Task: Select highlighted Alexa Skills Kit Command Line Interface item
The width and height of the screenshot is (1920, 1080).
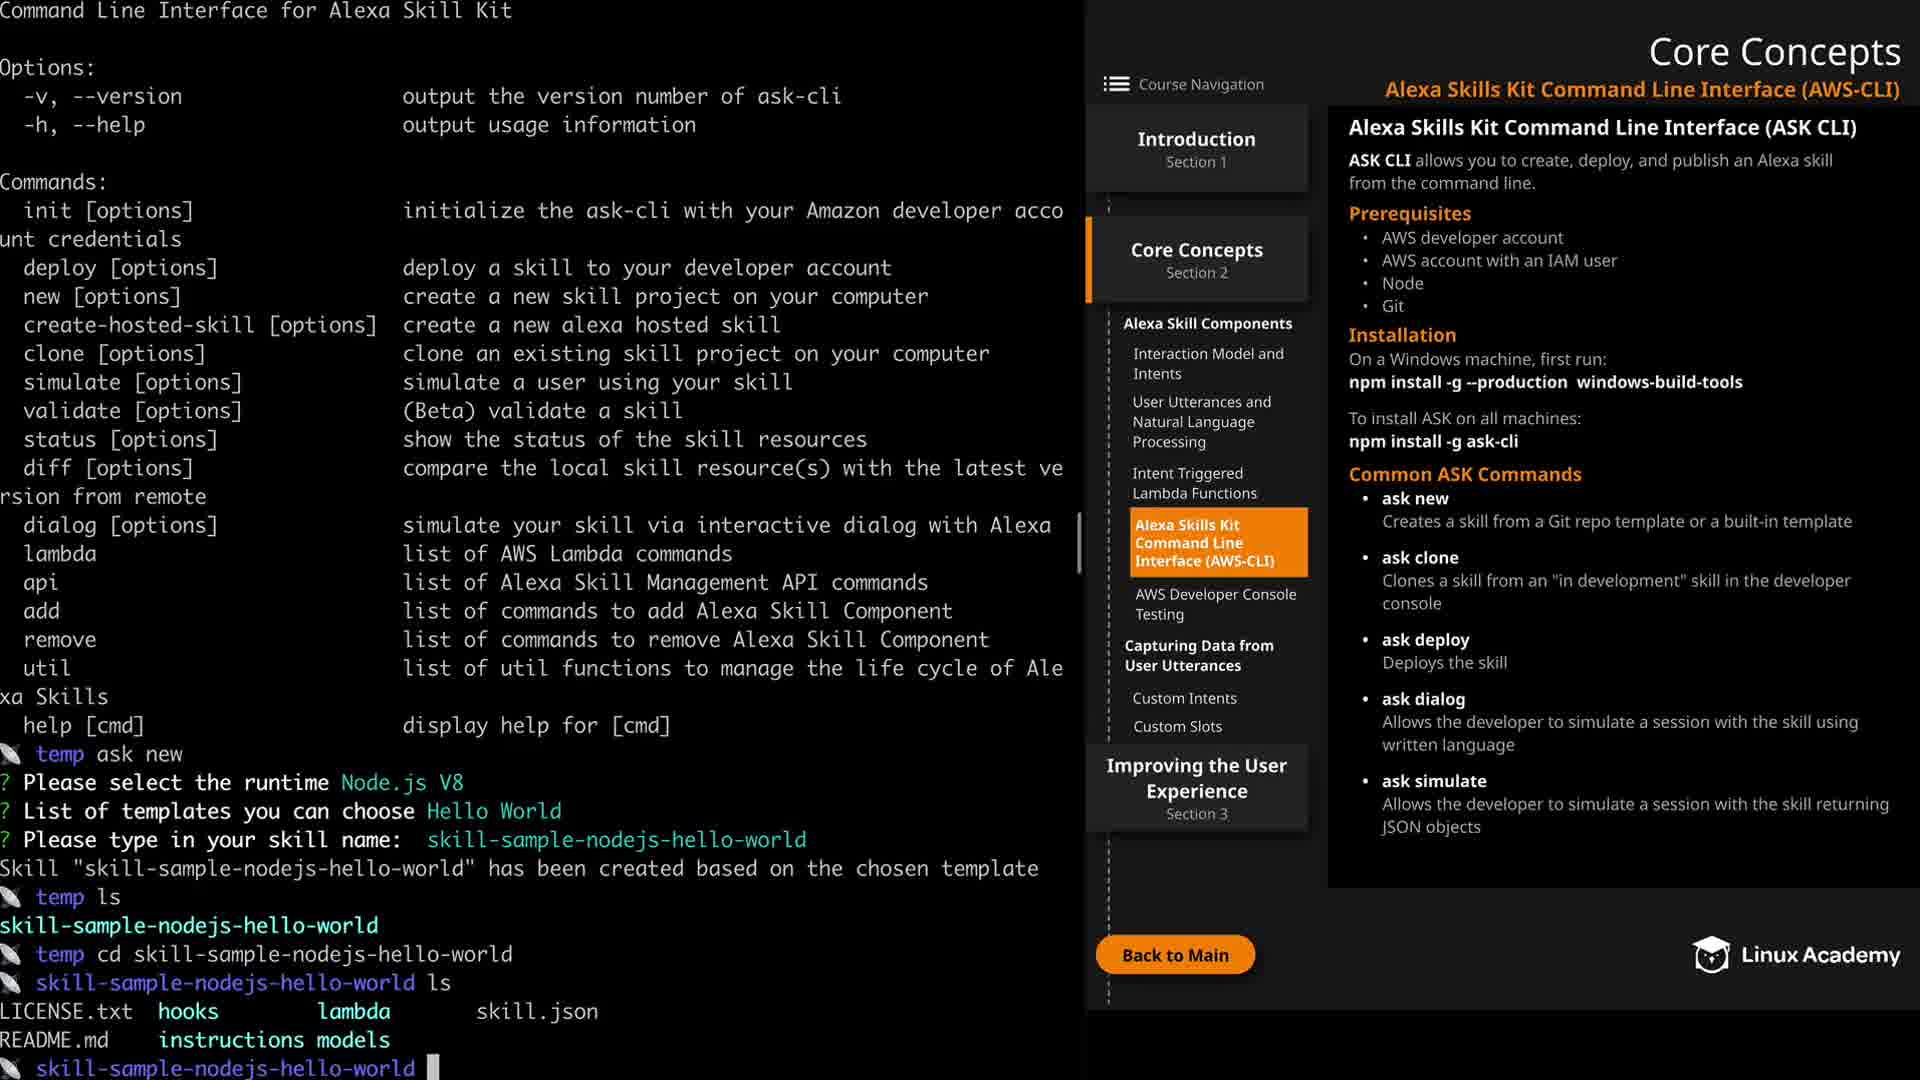Action: 1217,542
